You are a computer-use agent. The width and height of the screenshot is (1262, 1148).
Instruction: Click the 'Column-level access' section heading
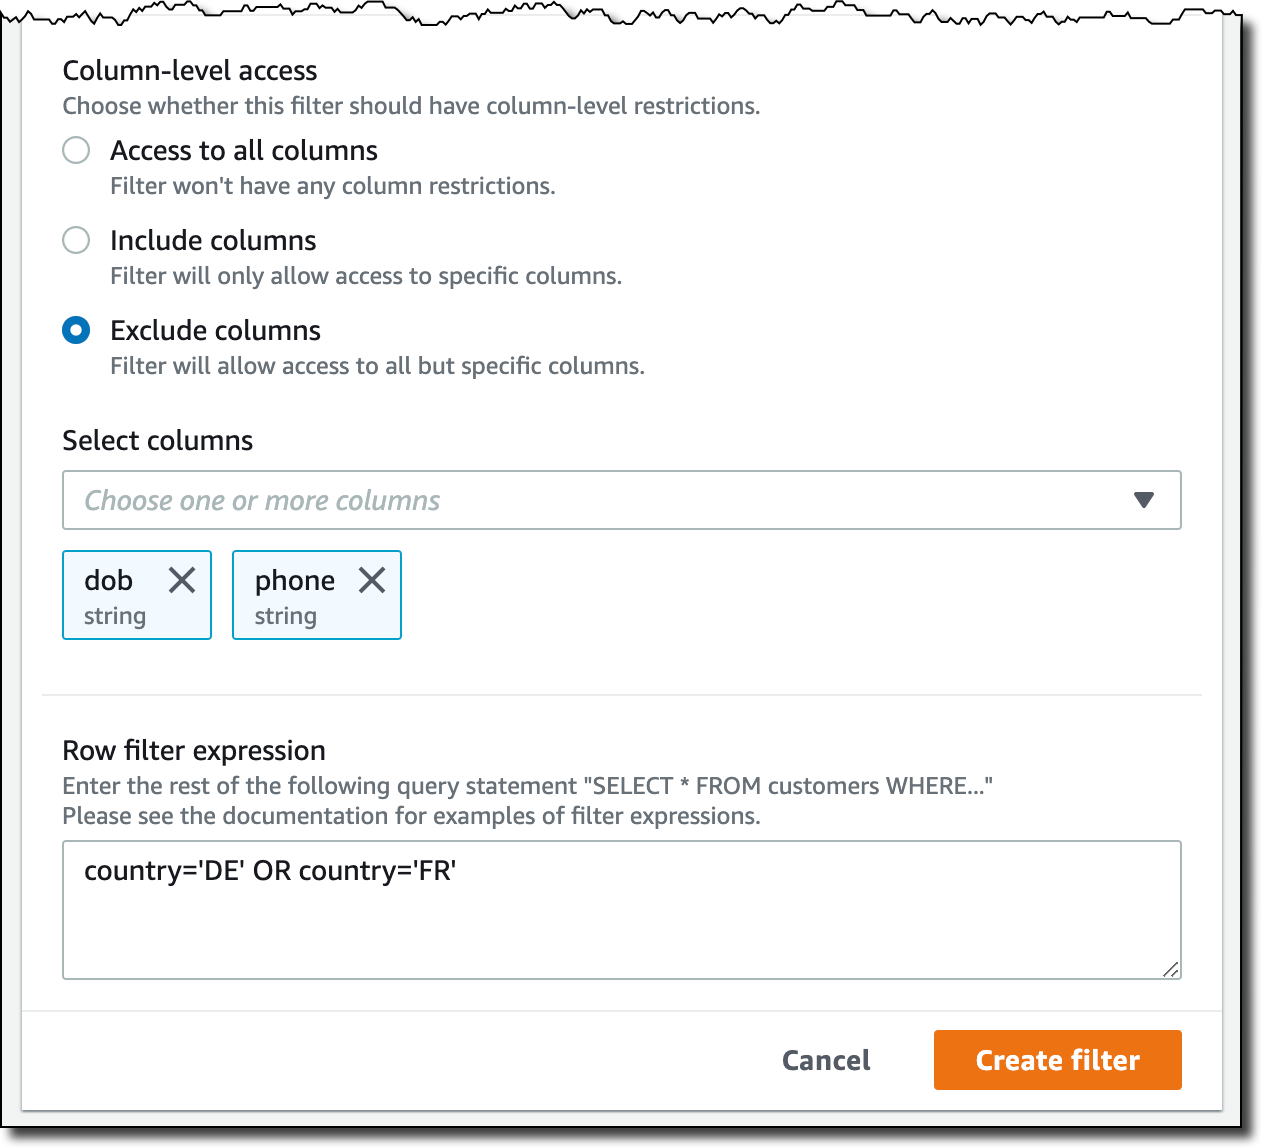tap(190, 70)
